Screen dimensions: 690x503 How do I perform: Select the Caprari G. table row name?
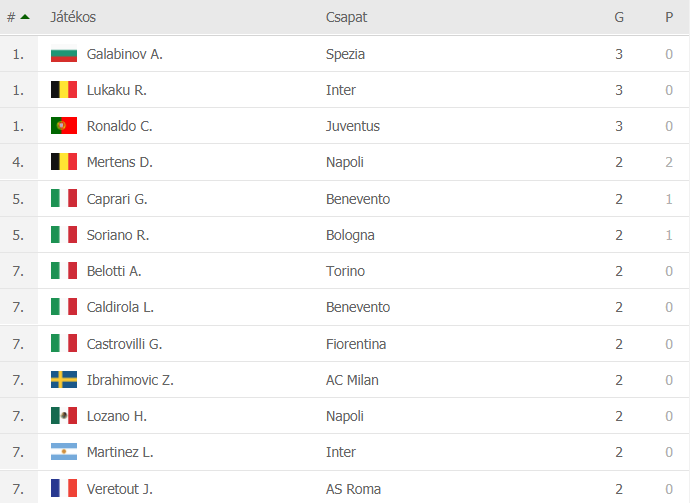pyautogui.click(x=117, y=199)
